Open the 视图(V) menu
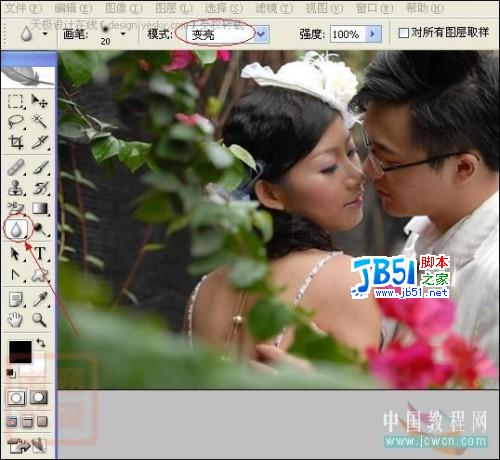The image size is (500, 460). [324, 8]
